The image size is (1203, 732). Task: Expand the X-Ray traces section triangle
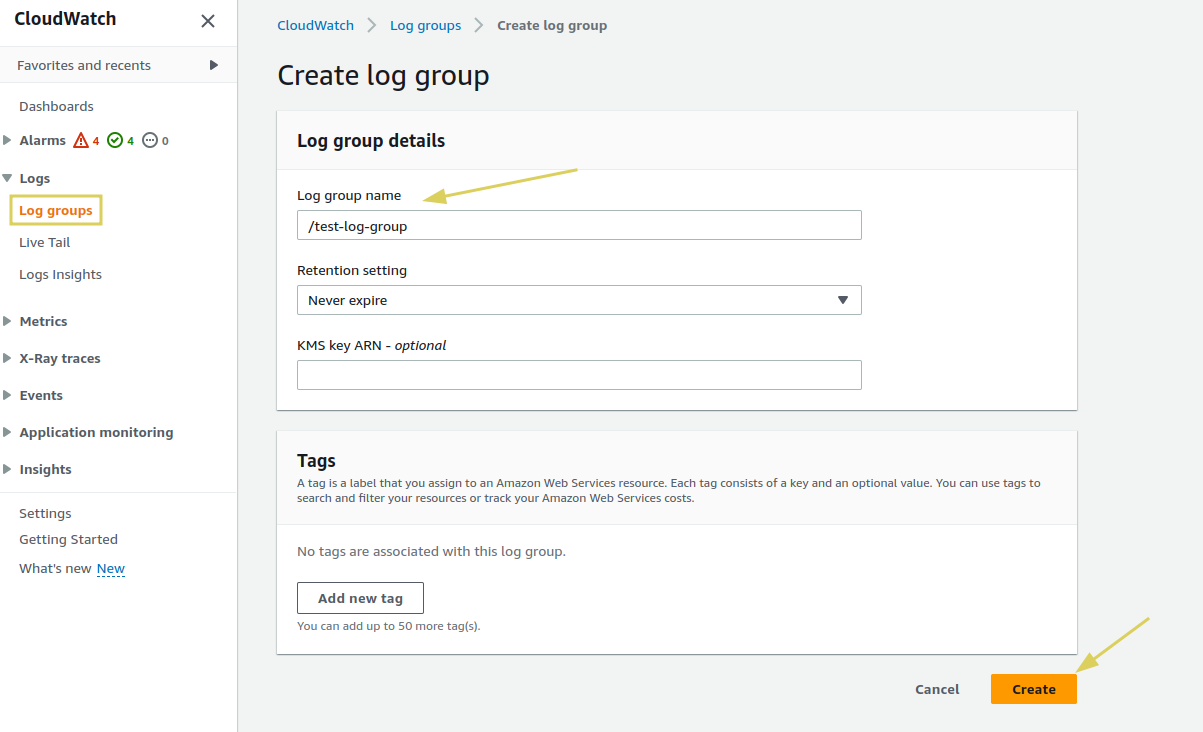pyautogui.click(x=7, y=358)
